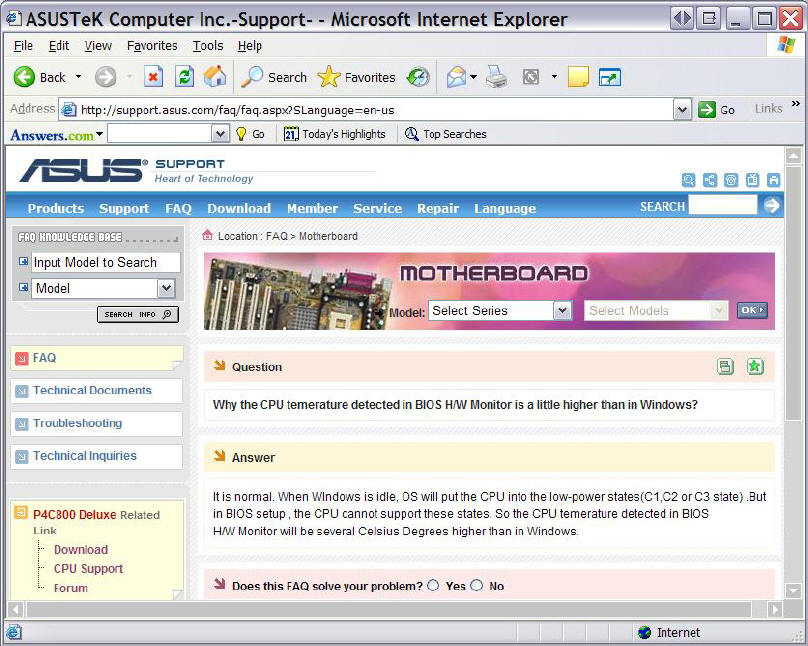
Task: Open the Favorites menu
Action: click(152, 46)
